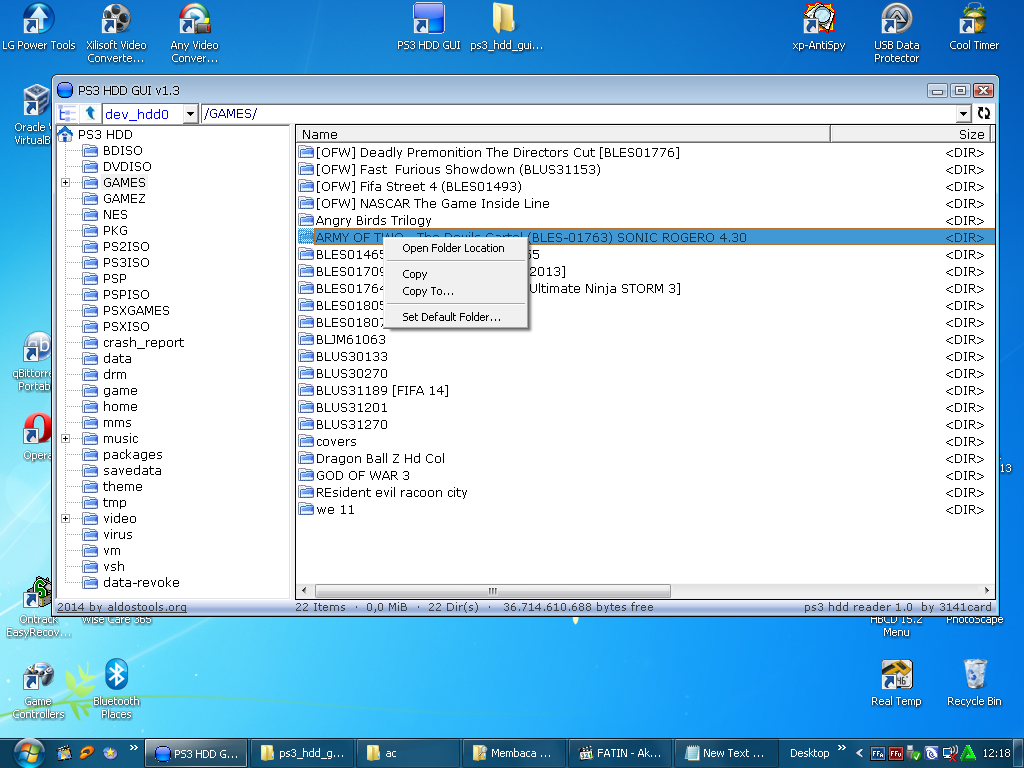The width and height of the screenshot is (1024, 768).
Task: Click the PS3 HDD home icon in tree
Action: [65, 134]
